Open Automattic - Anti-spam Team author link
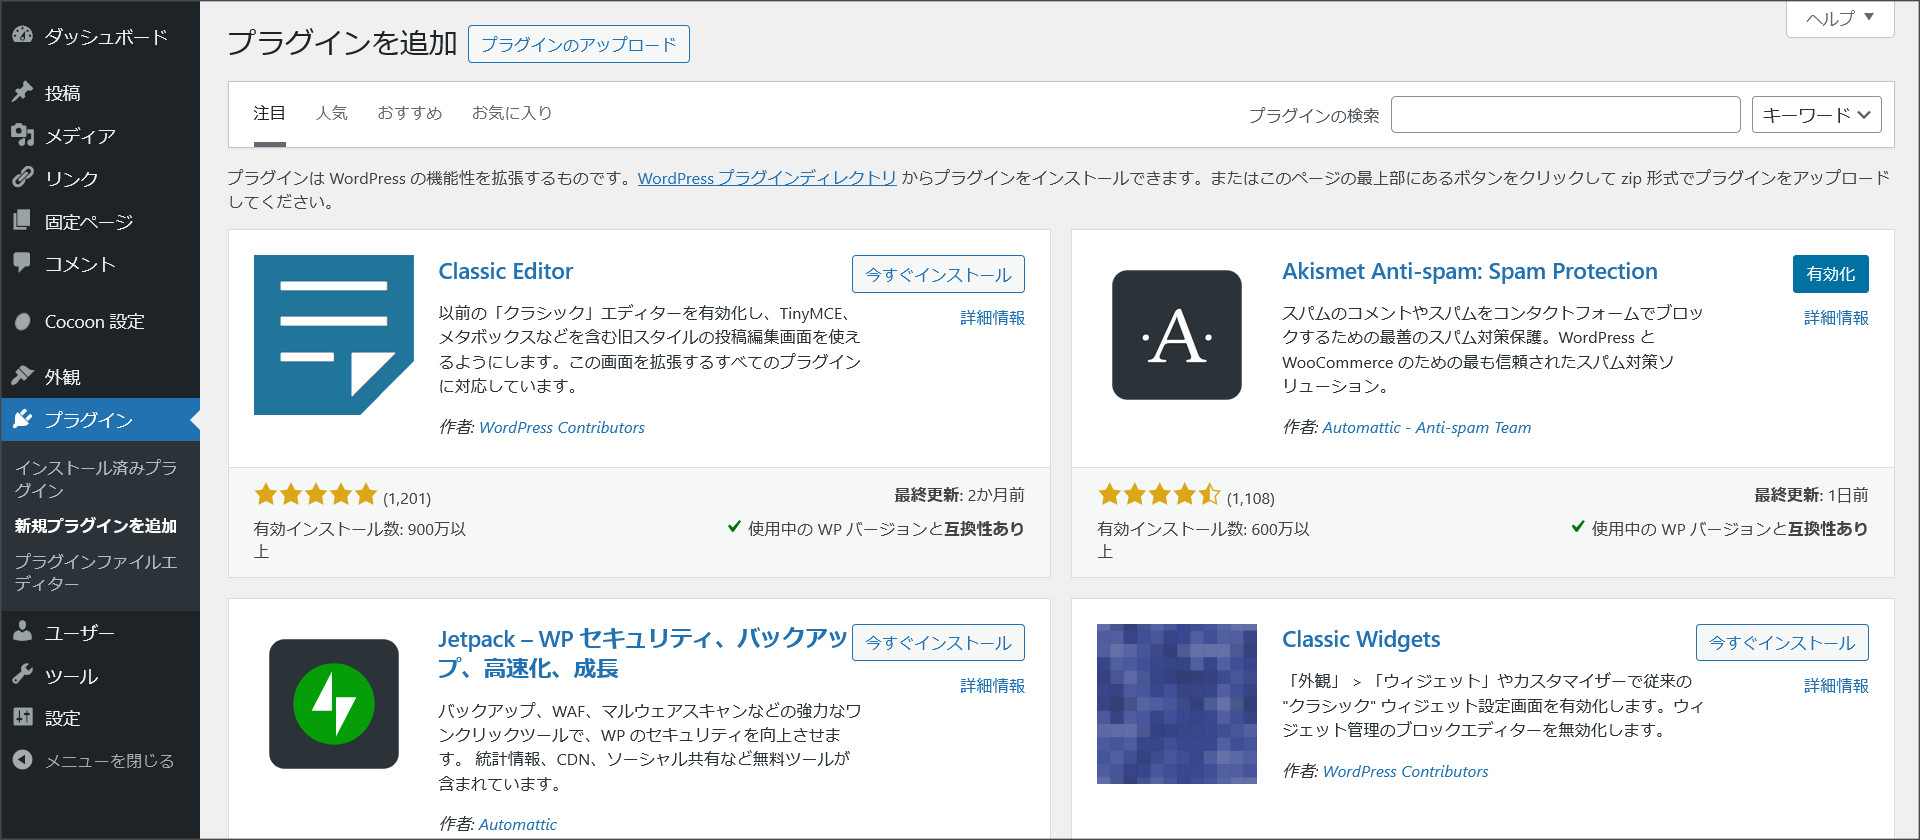This screenshot has height=840, width=1920. click(1427, 427)
